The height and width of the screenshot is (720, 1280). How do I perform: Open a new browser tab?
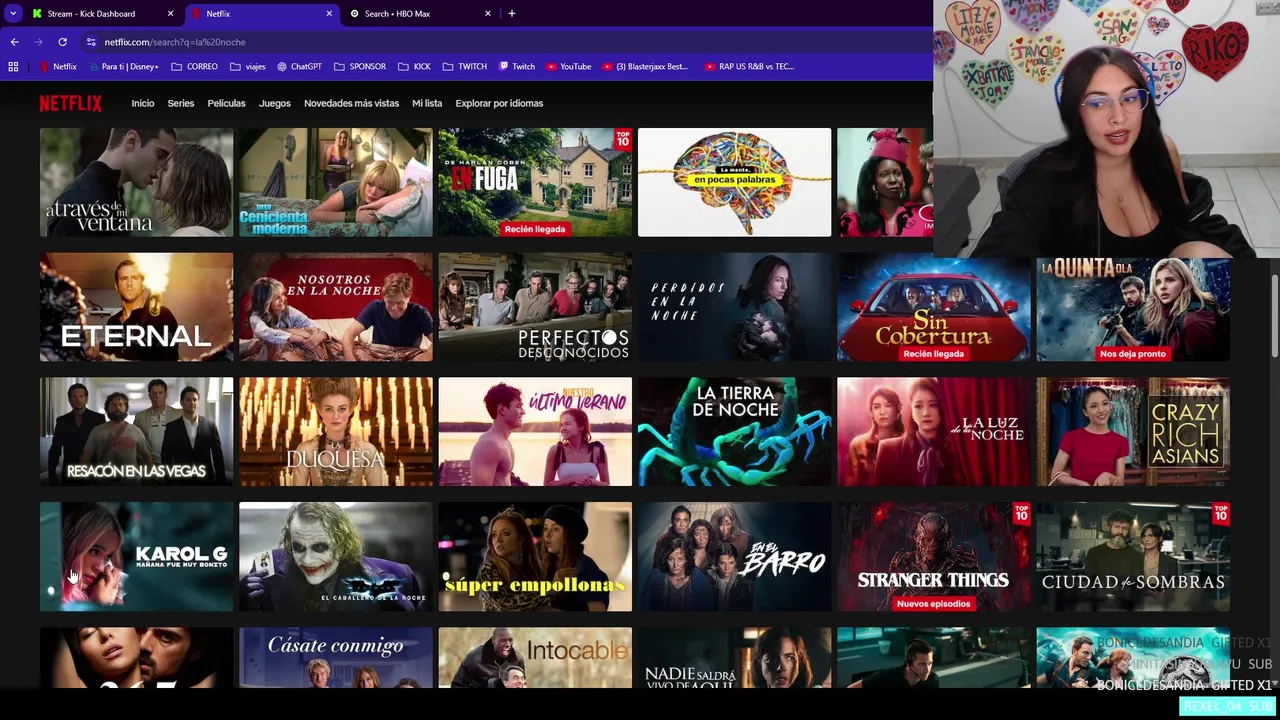coord(512,13)
